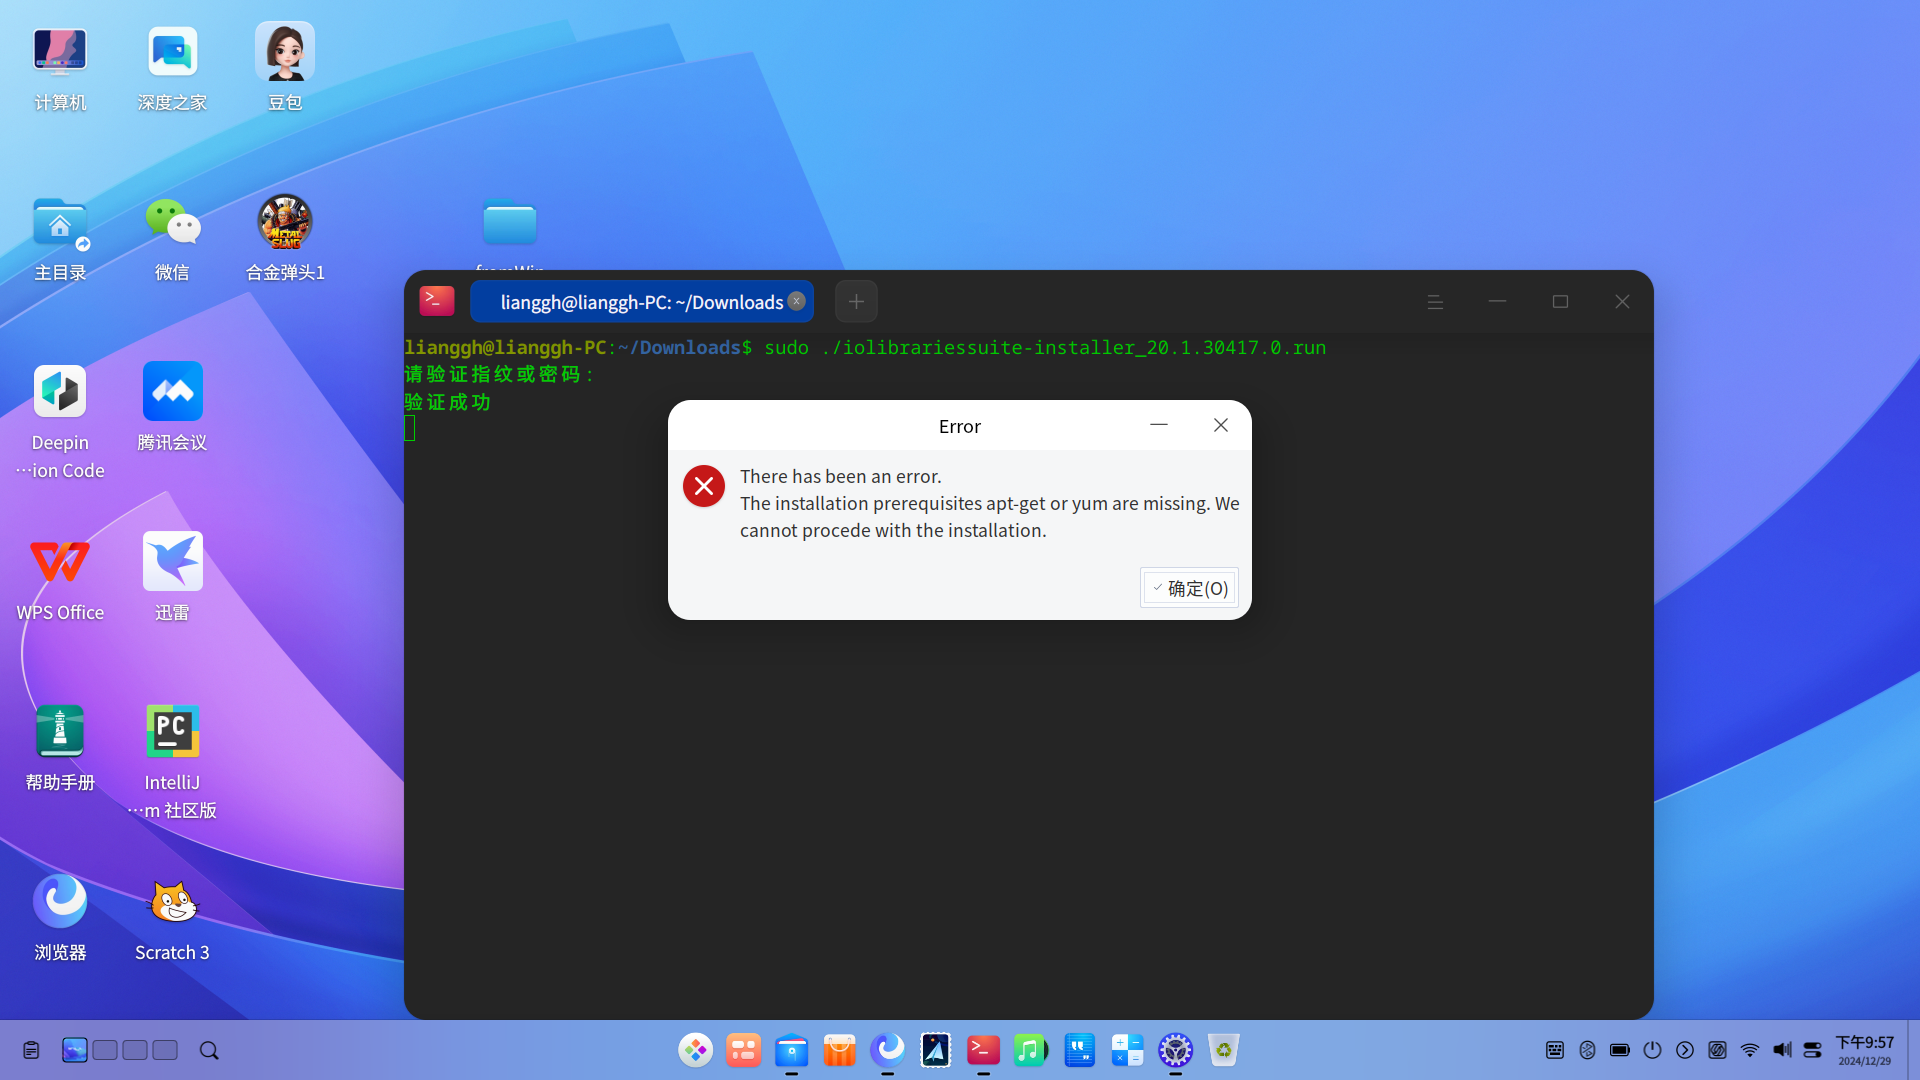Open the 浏览器 desktop icon
1920x1080 pixels.
[60, 917]
